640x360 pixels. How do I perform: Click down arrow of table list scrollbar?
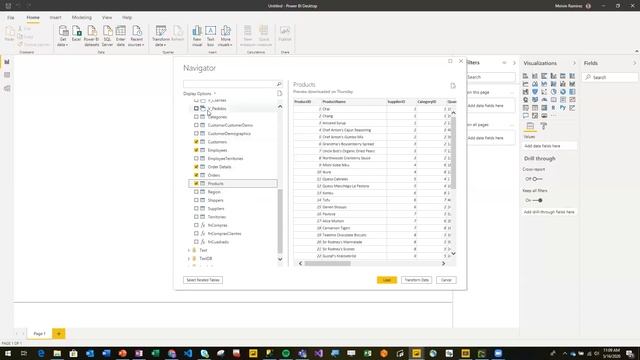pyautogui.click(x=280, y=259)
